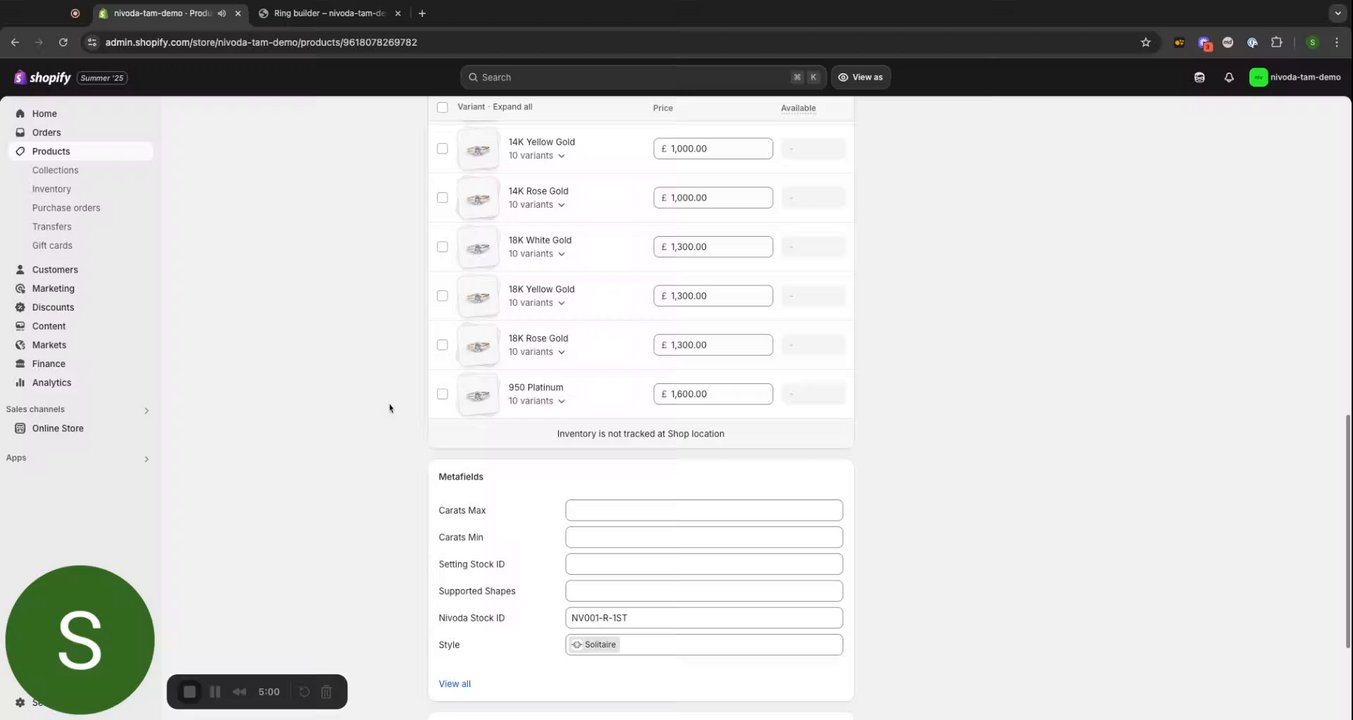Viewport: 1353px width, 720px height.
Task: Open the nivoda-tam-demo store account menu
Action: [1295, 77]
